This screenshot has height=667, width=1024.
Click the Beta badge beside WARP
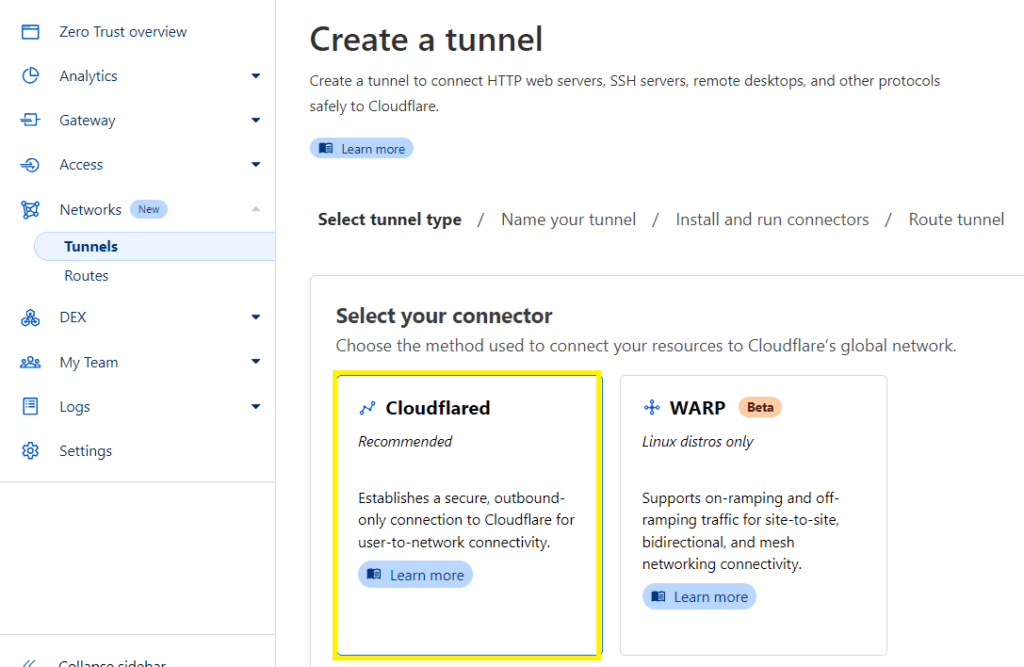(760, 407)
